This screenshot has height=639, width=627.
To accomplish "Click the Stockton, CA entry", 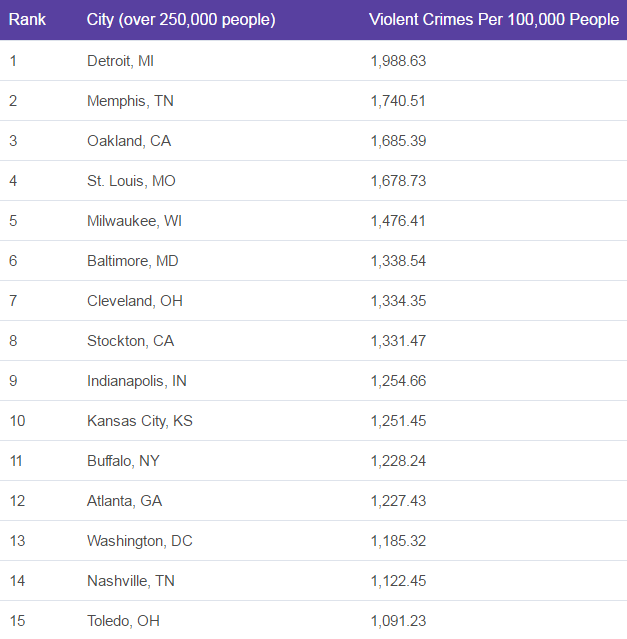I will pos(130,341).
